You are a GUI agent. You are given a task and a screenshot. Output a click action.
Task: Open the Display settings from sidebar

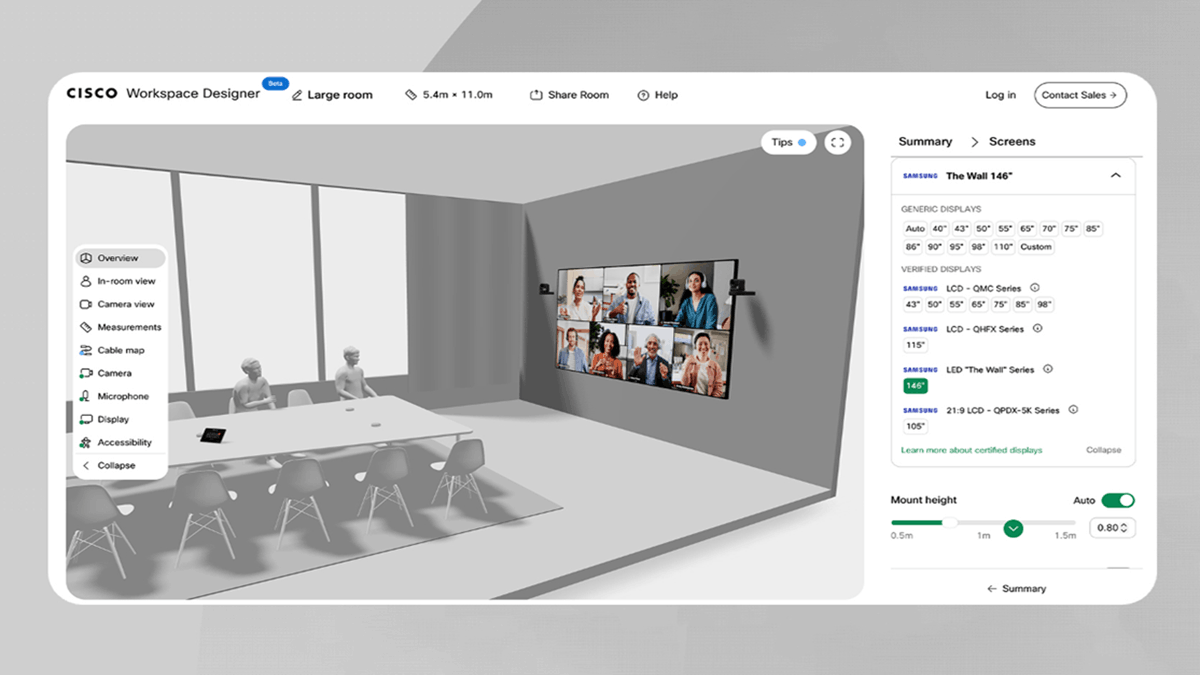coord(114,419)
